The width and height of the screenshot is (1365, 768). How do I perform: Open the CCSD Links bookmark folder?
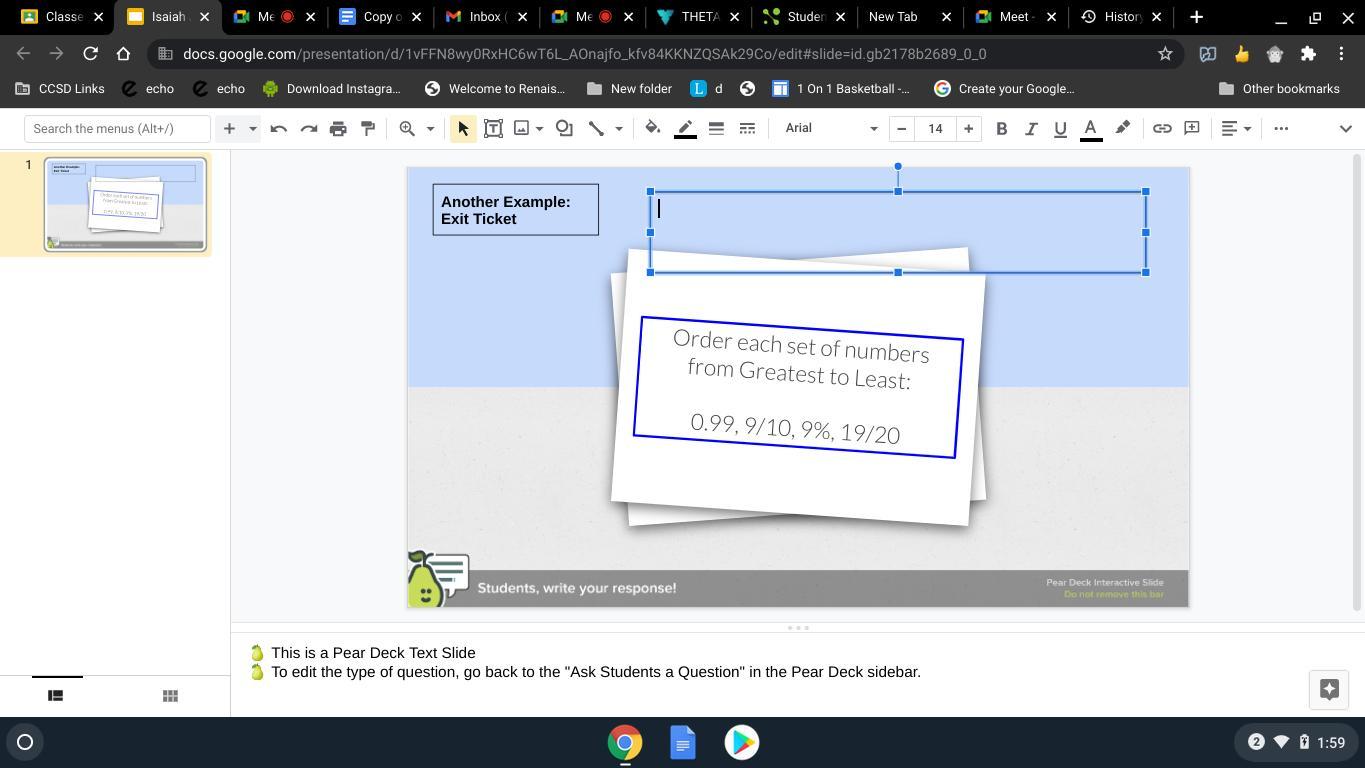[x=60, y=89]
